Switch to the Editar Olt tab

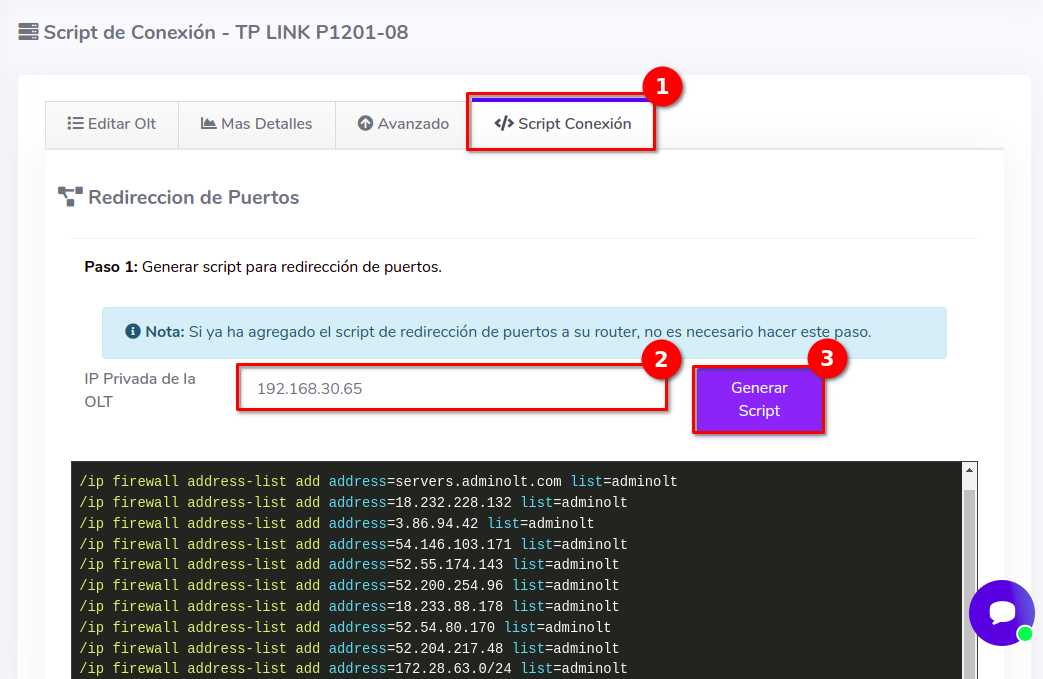tap(112, 124)
